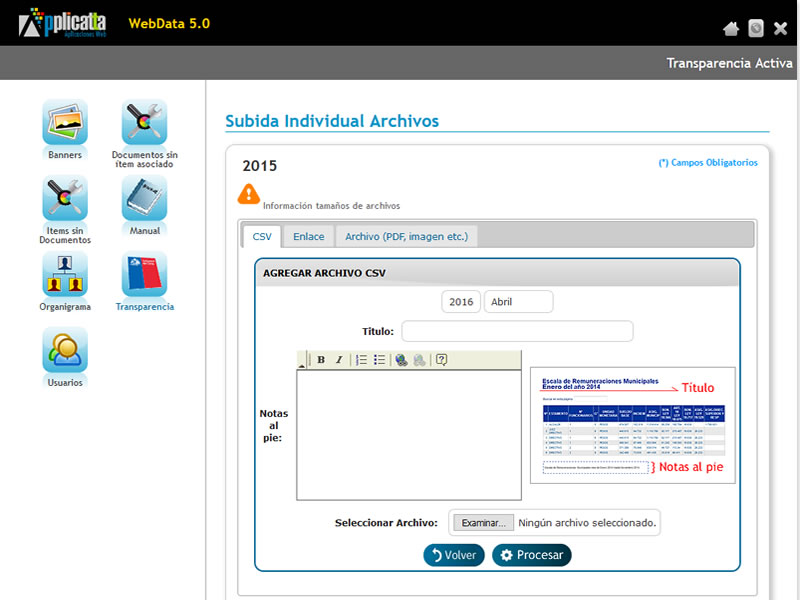
Task: Open the Manual book icon
Action: point(144,199)
